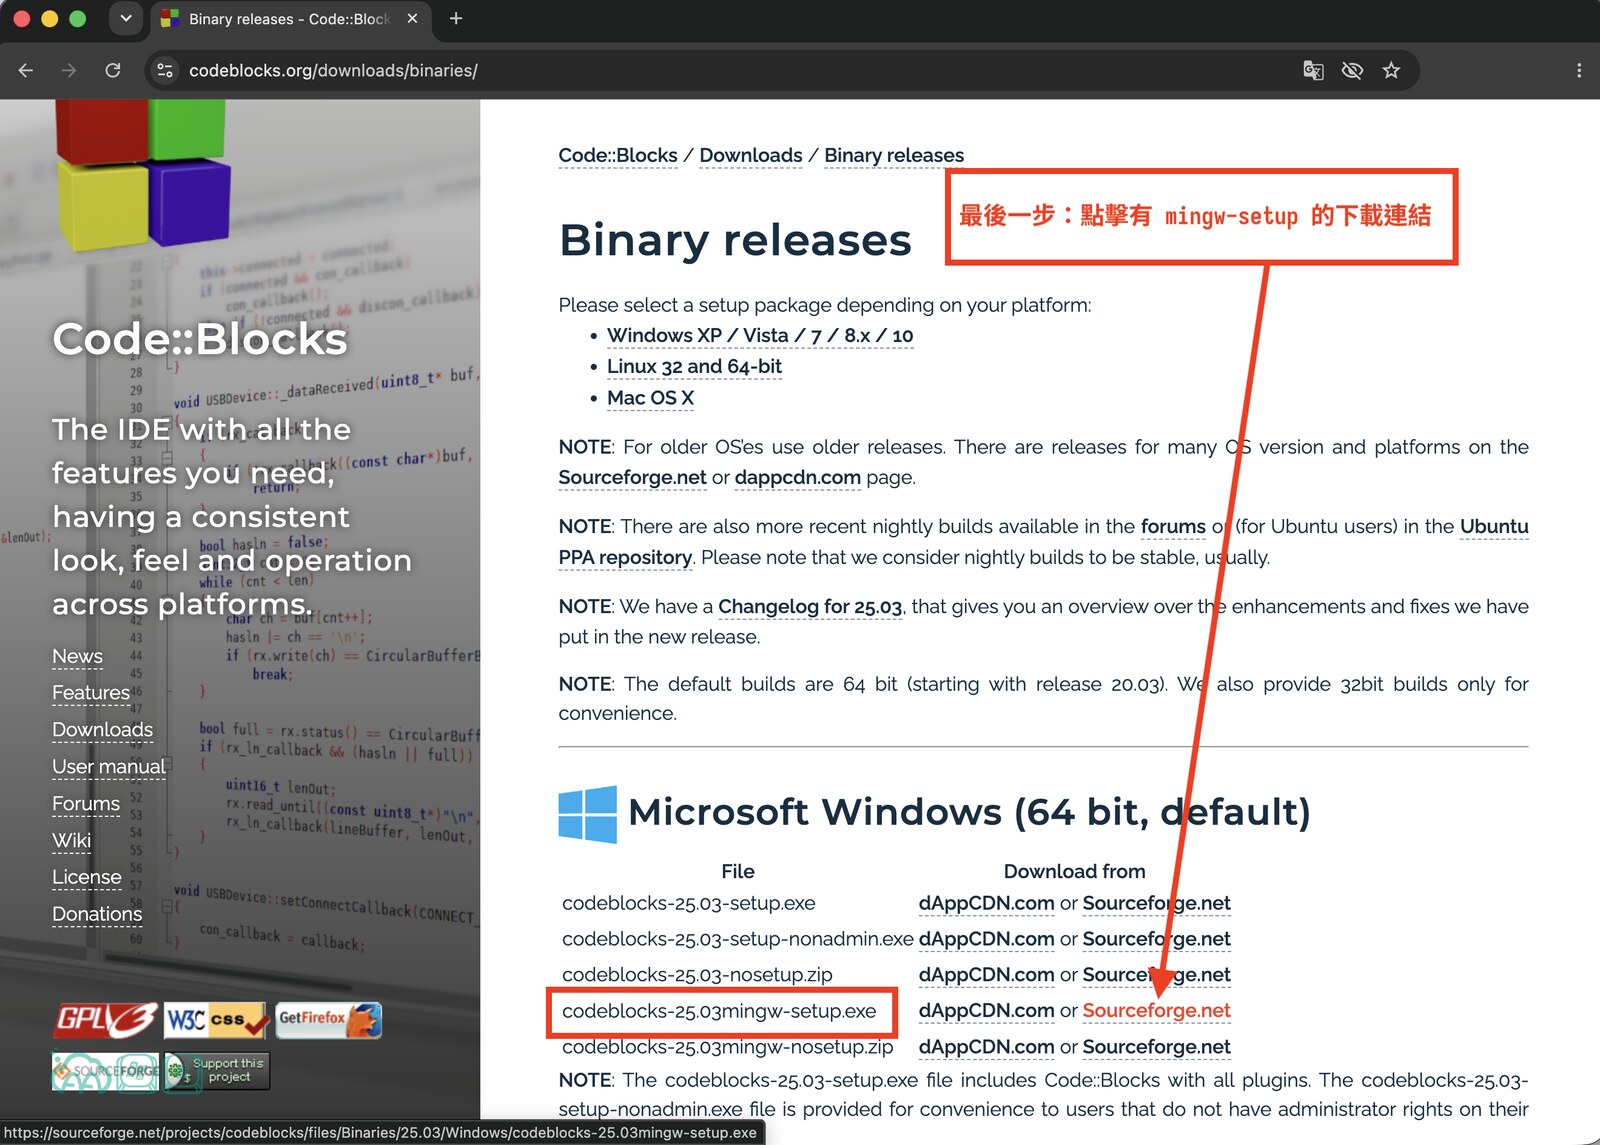Click the Binary releases page heading

(735, 240)
